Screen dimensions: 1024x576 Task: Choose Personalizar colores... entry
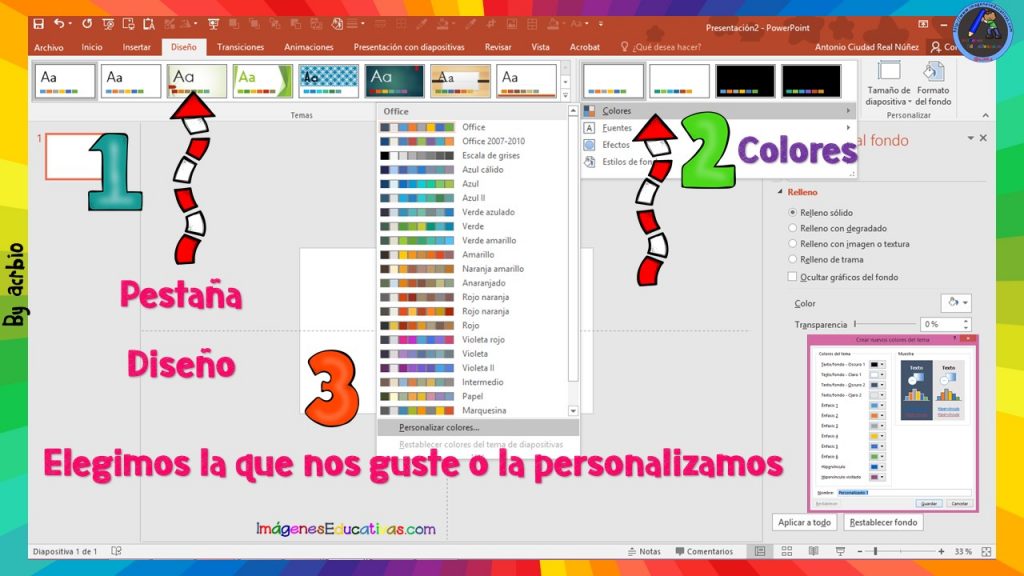click(477, 427)
